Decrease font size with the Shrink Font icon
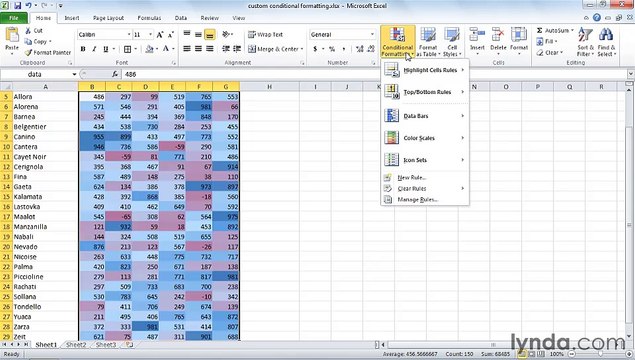This screenshot has height=360, width=635. 171,35
